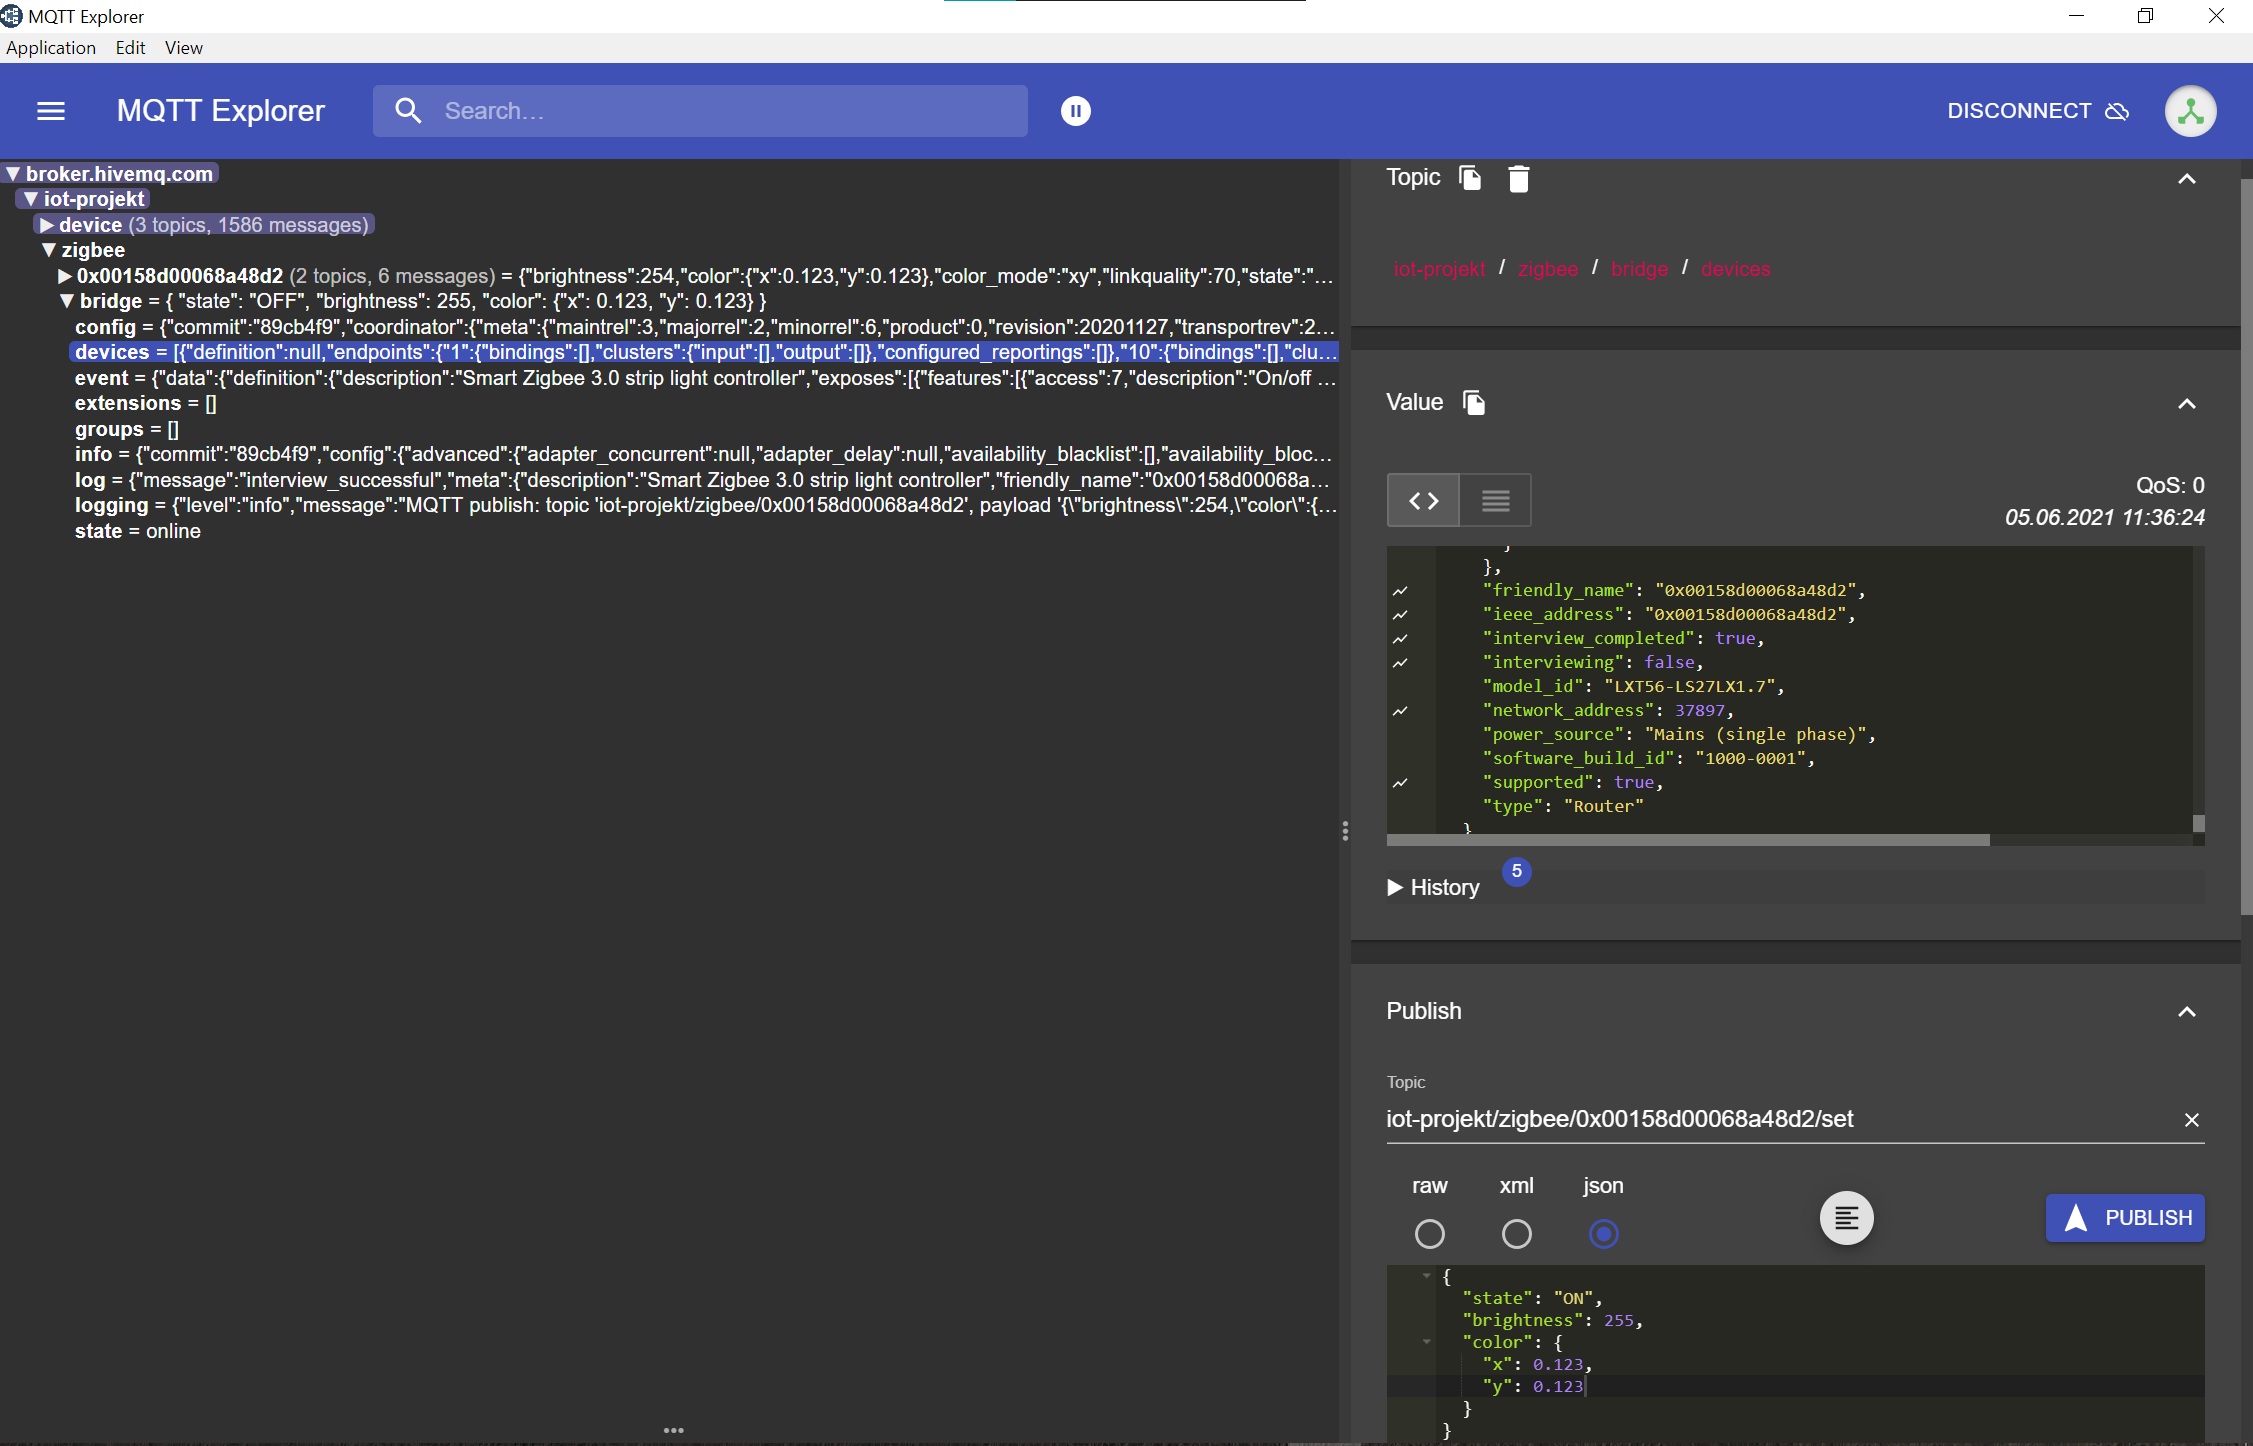This screenshot has height=1446, width=2253.
Task: Select the xml payload format
Action: tap(1516, 1234)
